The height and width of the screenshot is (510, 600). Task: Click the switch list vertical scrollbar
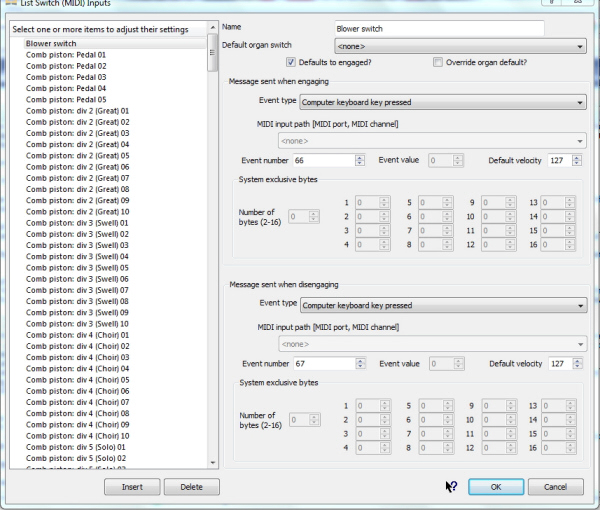[x=212, y=250]
